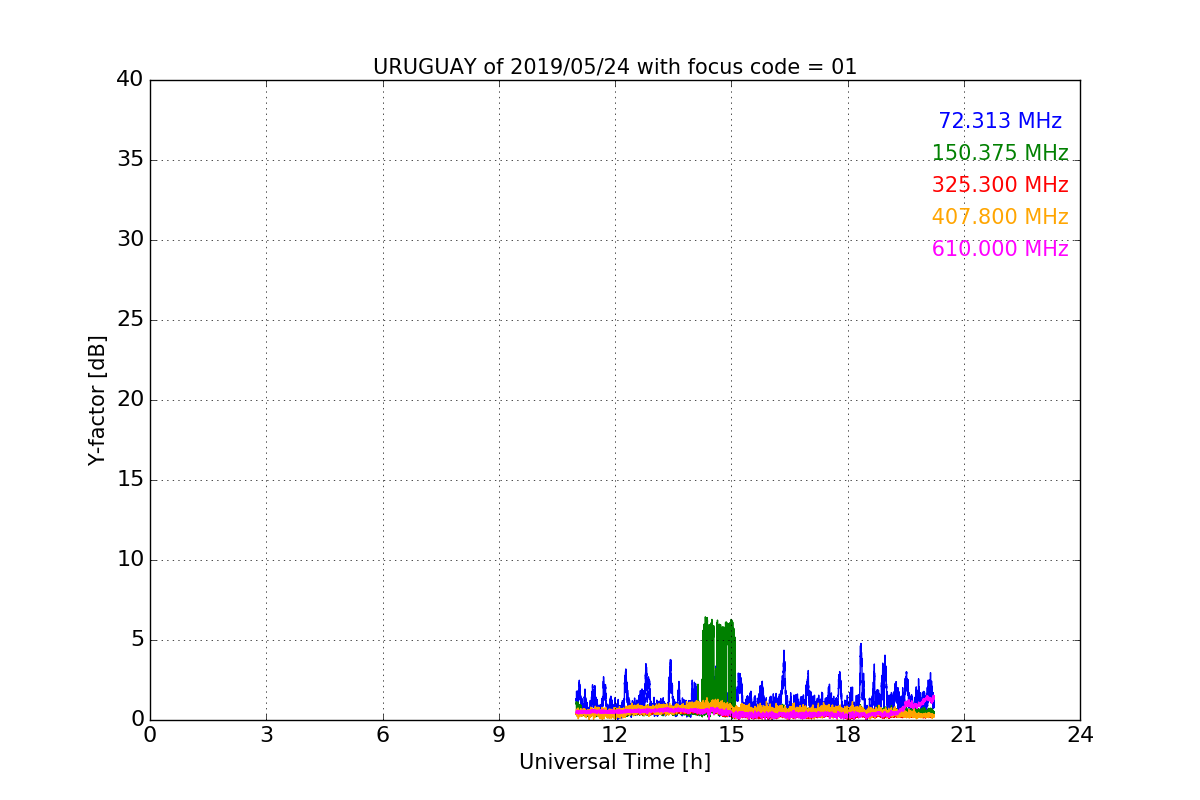The height and width of the screenshot is (800, 1200).
Task: Click the chart title 'URUGUAY of 2019/05/24'
Action: click(x=615, y=67)
